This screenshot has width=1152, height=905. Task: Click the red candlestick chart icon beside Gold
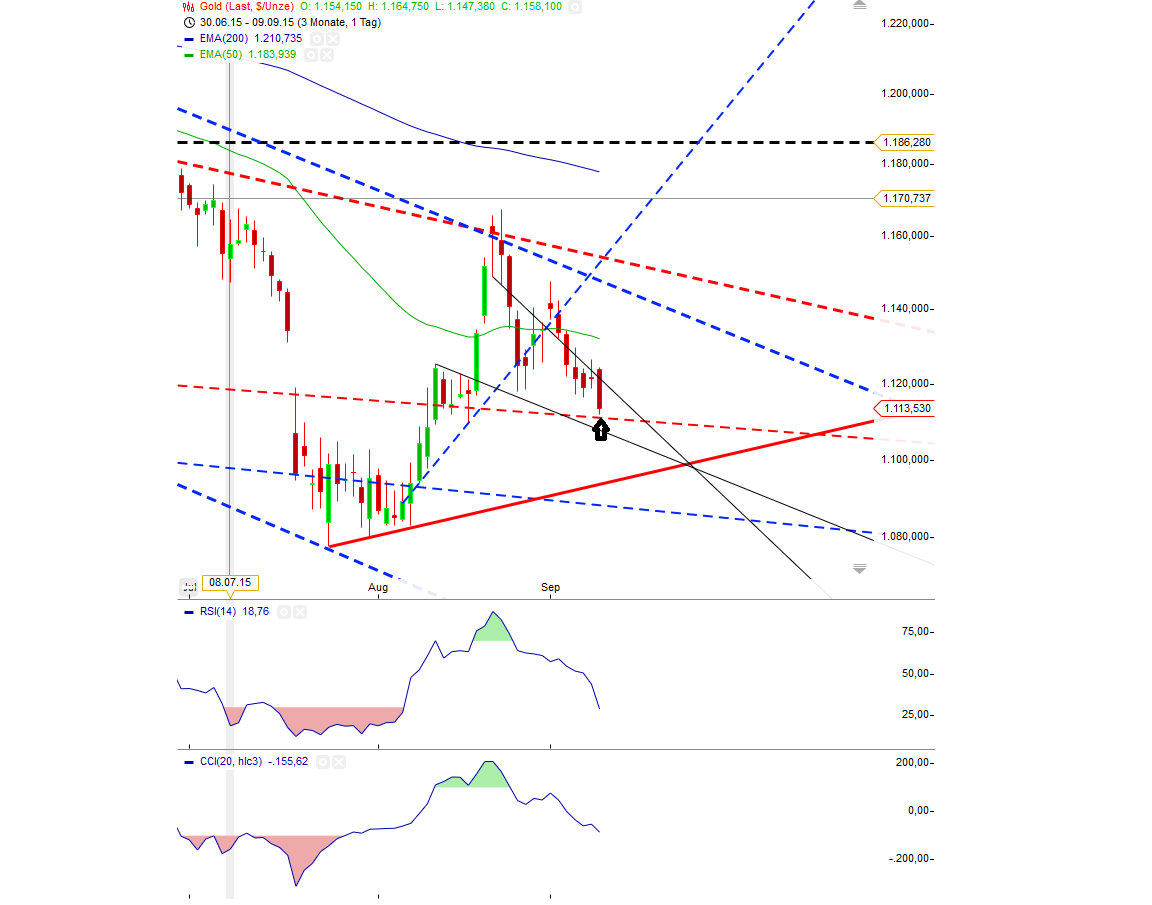tap(187, 7)
